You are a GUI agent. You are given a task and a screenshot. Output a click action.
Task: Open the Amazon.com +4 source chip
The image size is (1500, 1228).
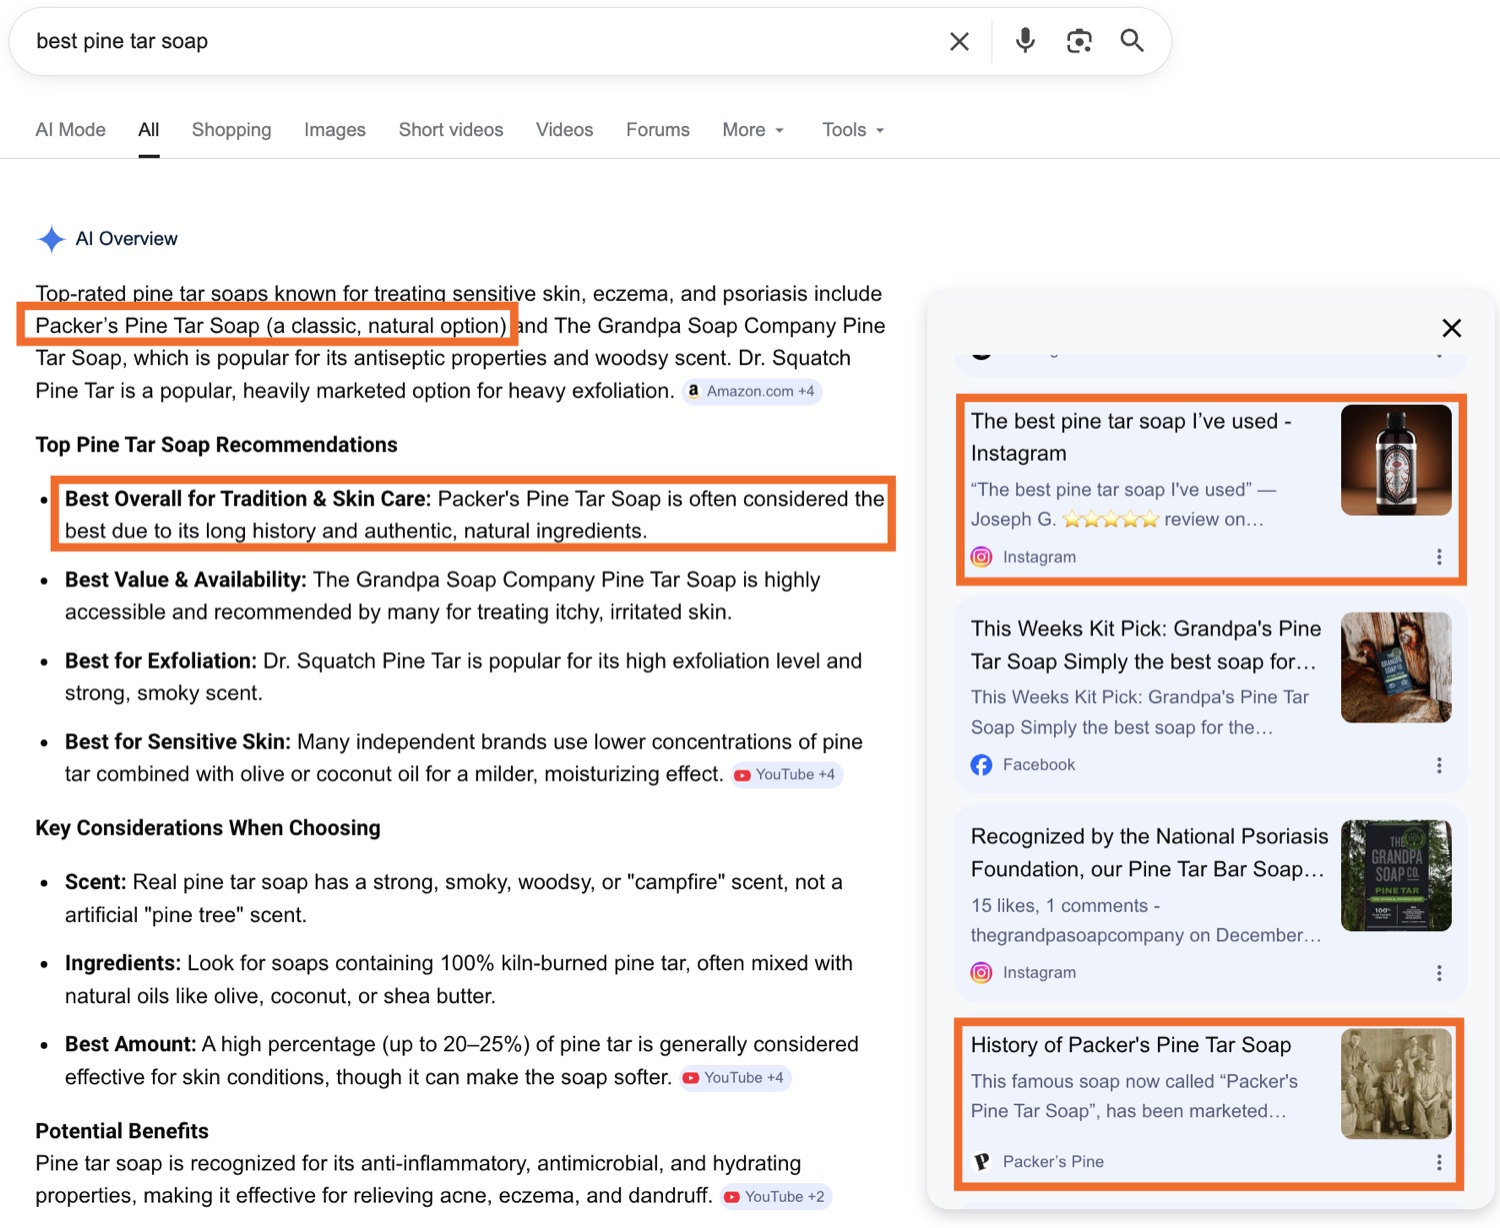point(751,391)
